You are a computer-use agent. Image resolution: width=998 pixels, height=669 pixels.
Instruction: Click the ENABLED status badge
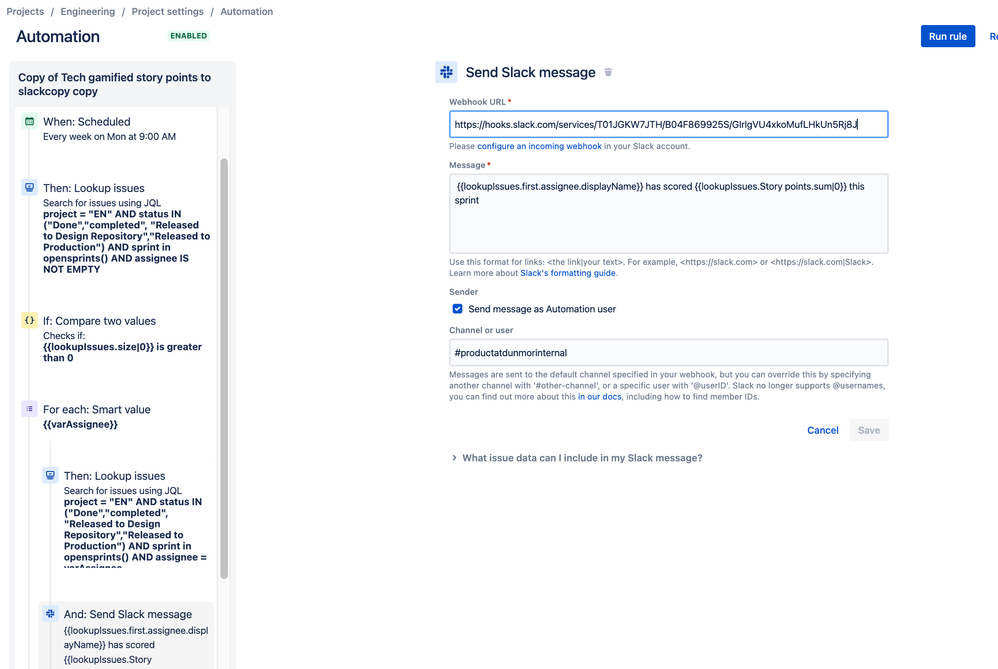pos(188,36)
